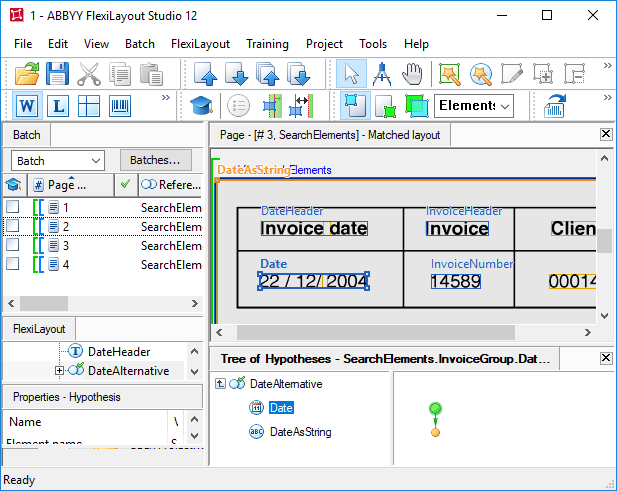Image resolution: width=617 pixels, height=491 pixels.
Task: Expand the first-row toolbar overflow chevron
Action: pos(608,66)
